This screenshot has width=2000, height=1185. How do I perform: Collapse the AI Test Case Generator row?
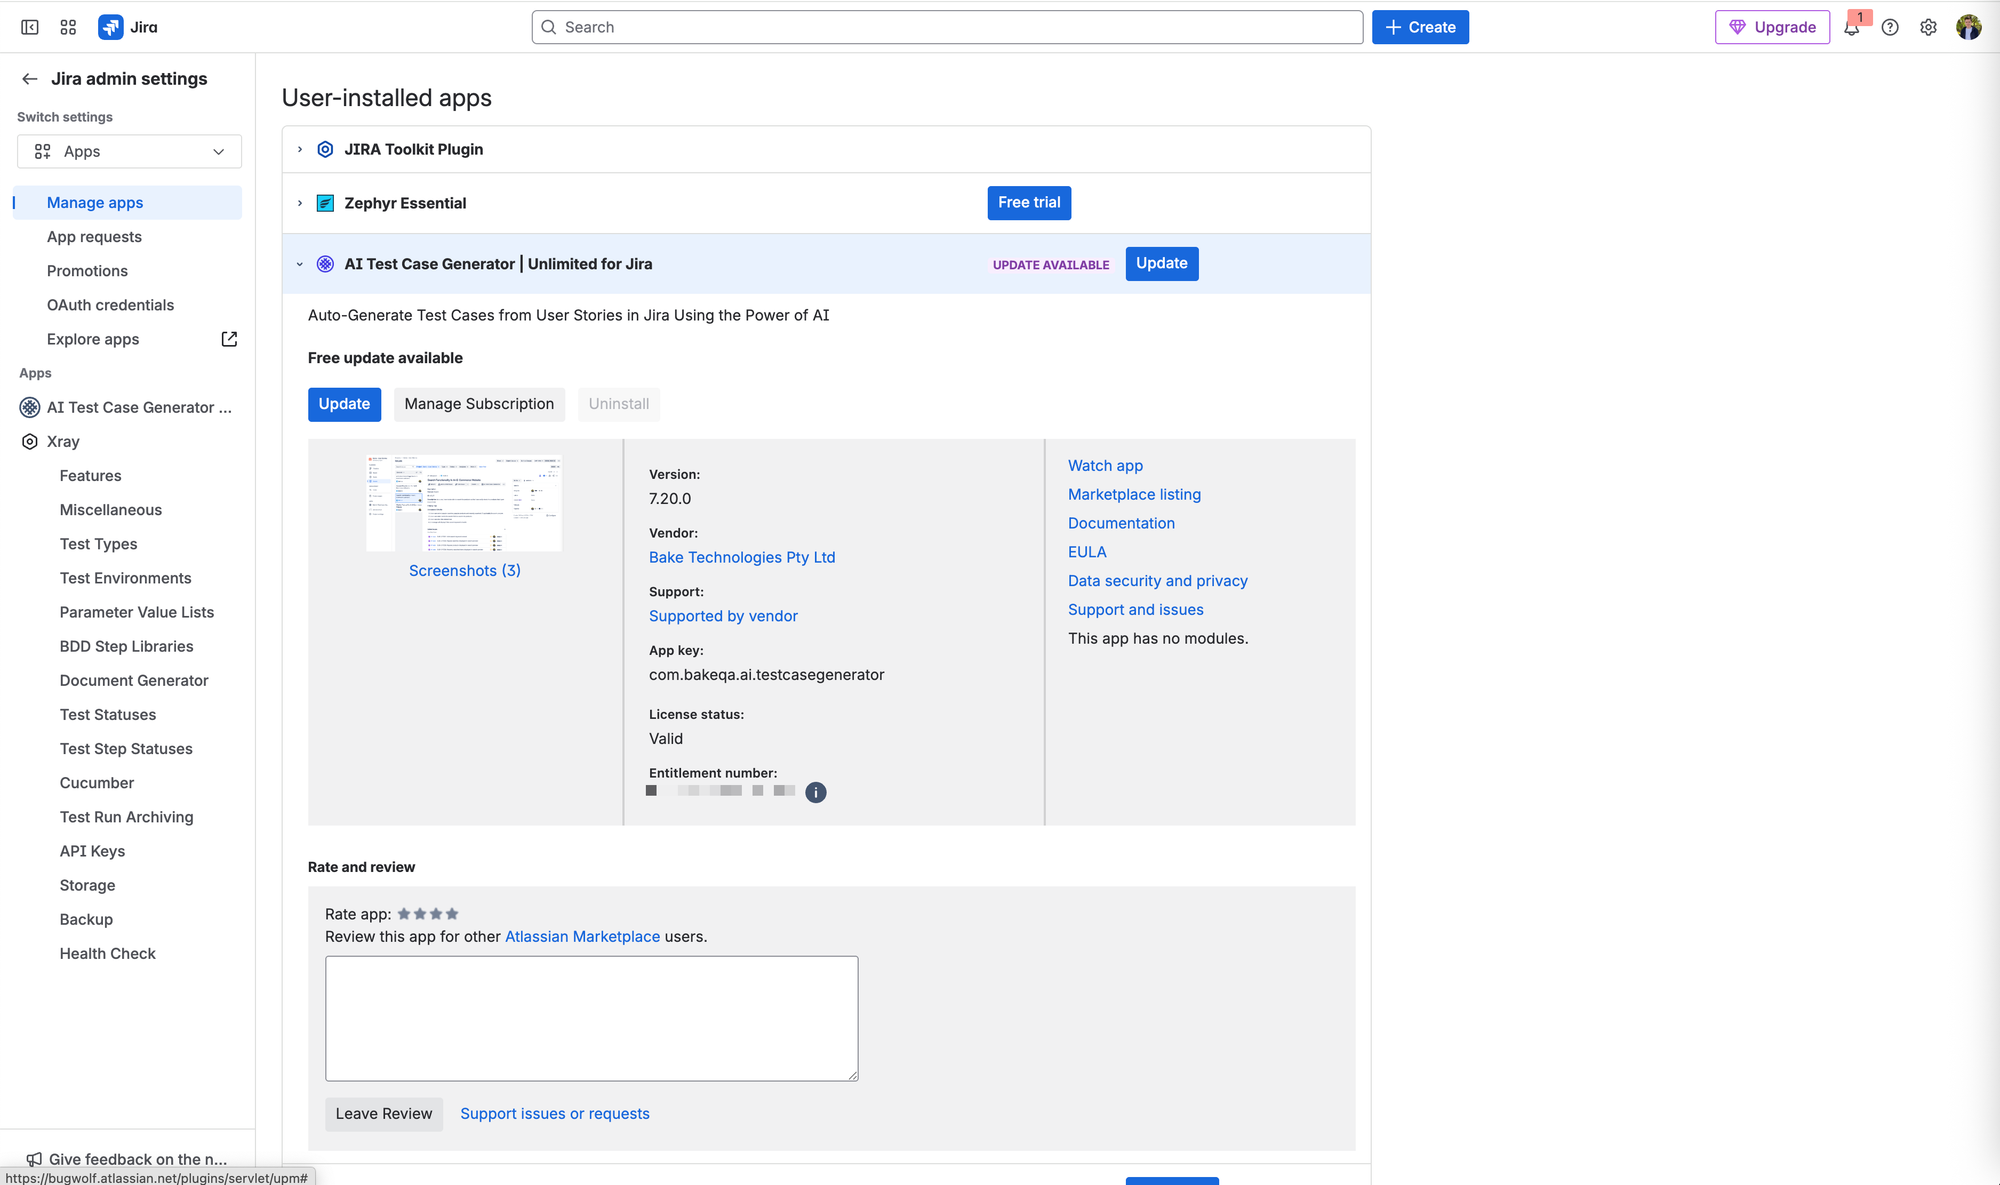300,264
